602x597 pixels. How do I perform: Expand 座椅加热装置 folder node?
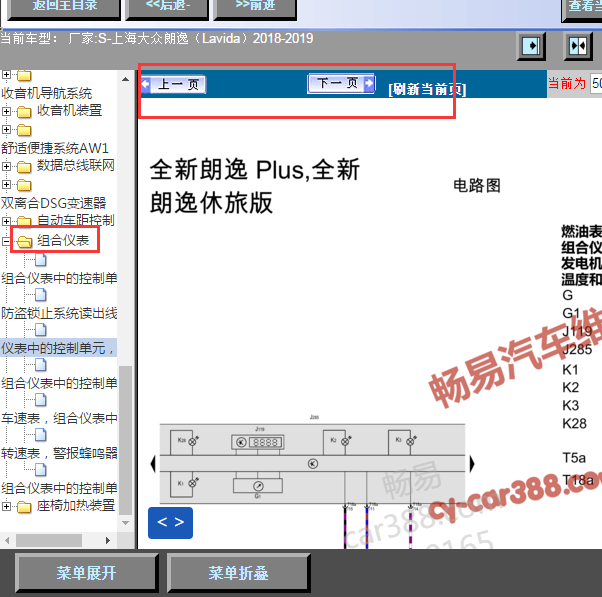[x=6, y=506]
